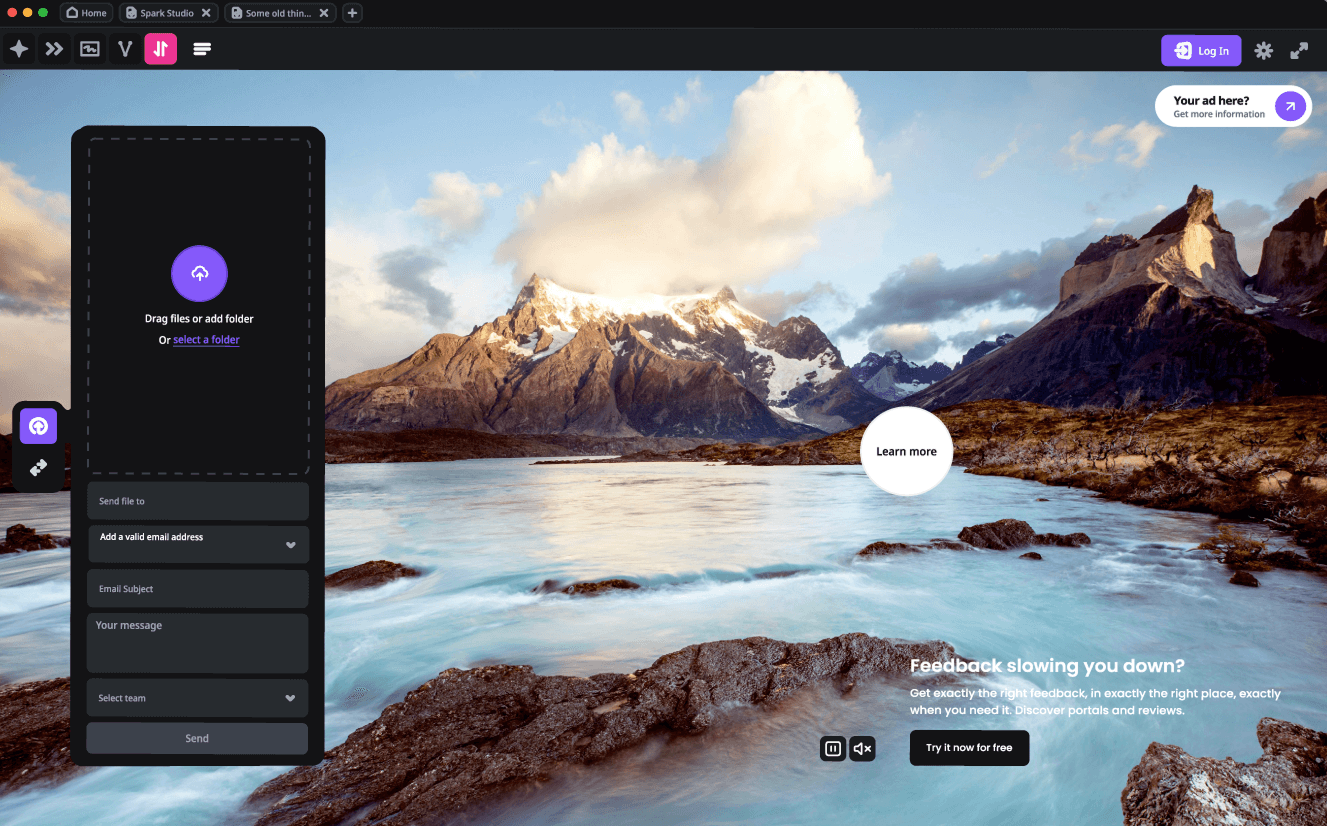Unmute the background sound
1327x826 pixels.
[862, 748]
